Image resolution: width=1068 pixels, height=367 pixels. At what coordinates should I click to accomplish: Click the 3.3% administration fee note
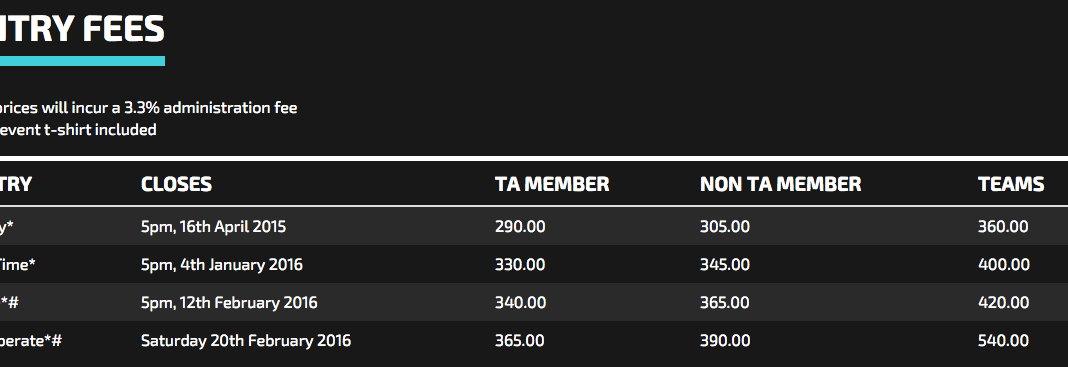pyautogui.click(x=148, y=108)
